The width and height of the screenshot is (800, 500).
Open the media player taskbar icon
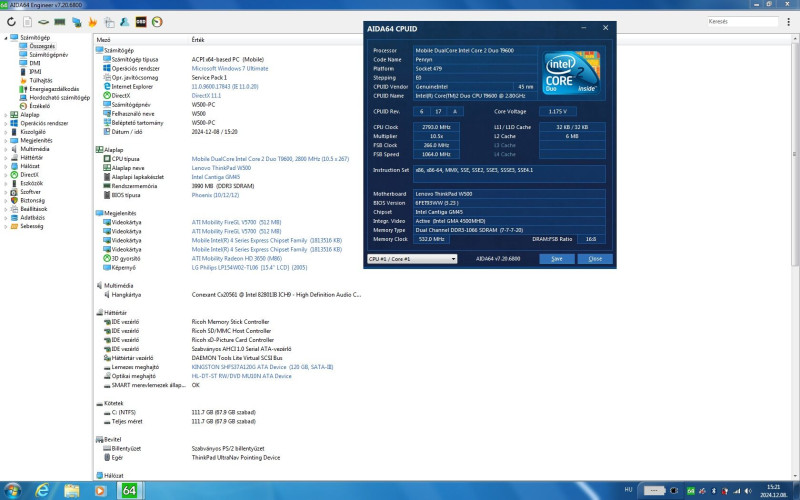pos(101,490)
